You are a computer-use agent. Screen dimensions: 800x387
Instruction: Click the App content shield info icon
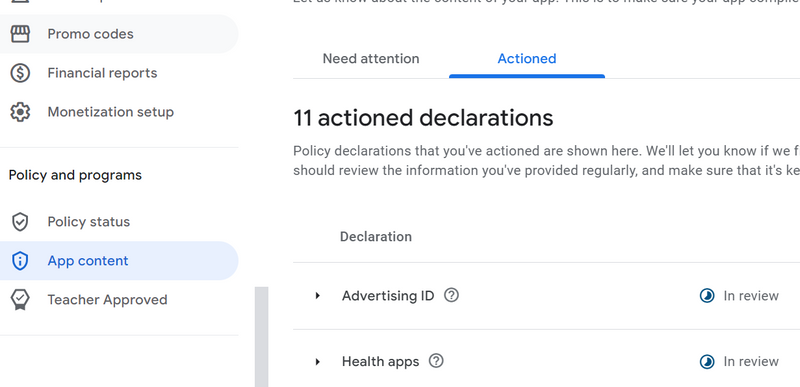pyautogui.click(x=20, y=261)
